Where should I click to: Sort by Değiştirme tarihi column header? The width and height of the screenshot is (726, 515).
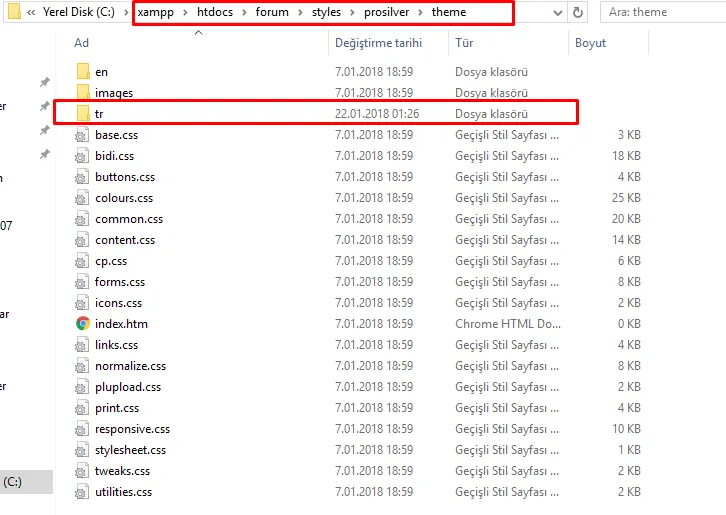coord(378,43)
